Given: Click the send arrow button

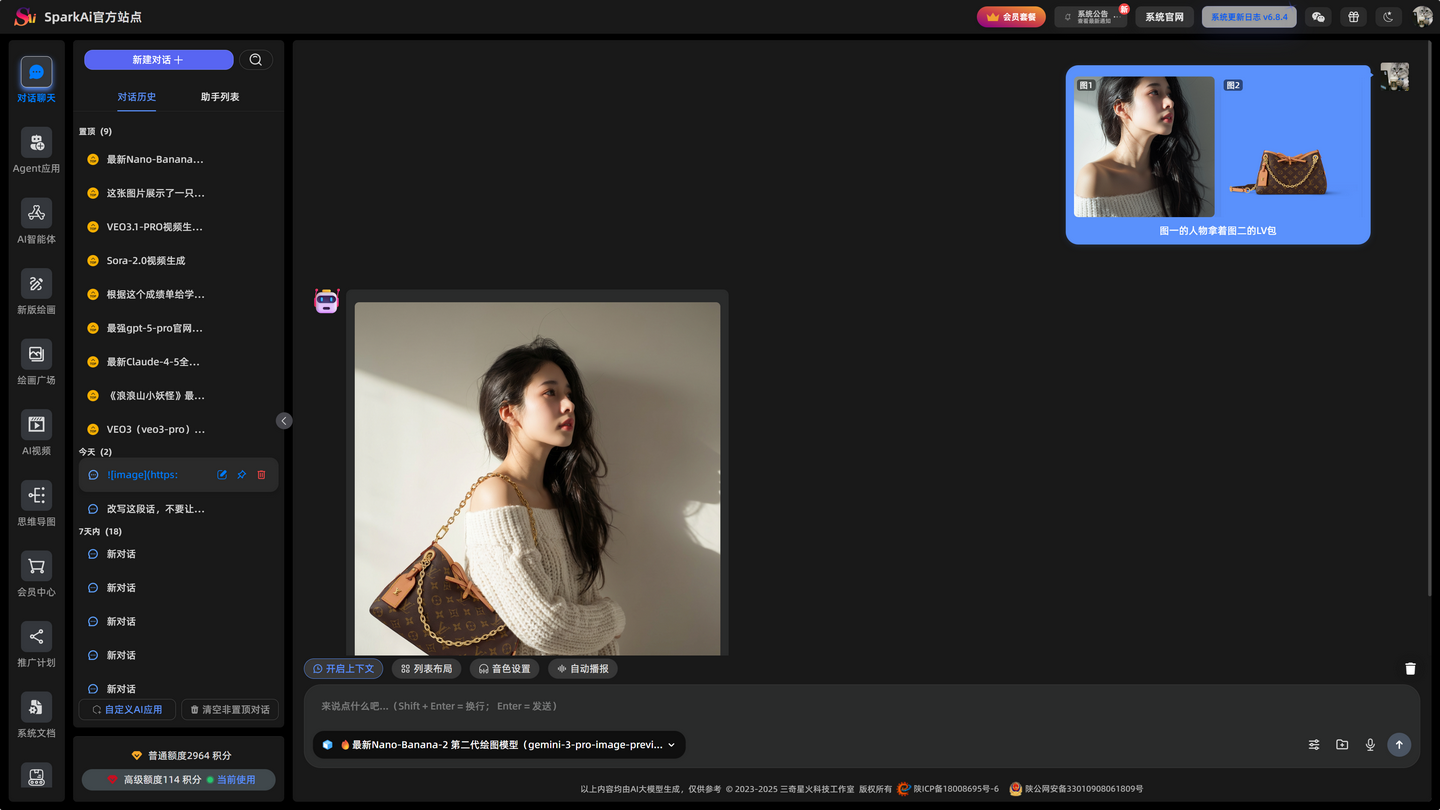Looking at the screenshot, I should tap(1399, 745).
